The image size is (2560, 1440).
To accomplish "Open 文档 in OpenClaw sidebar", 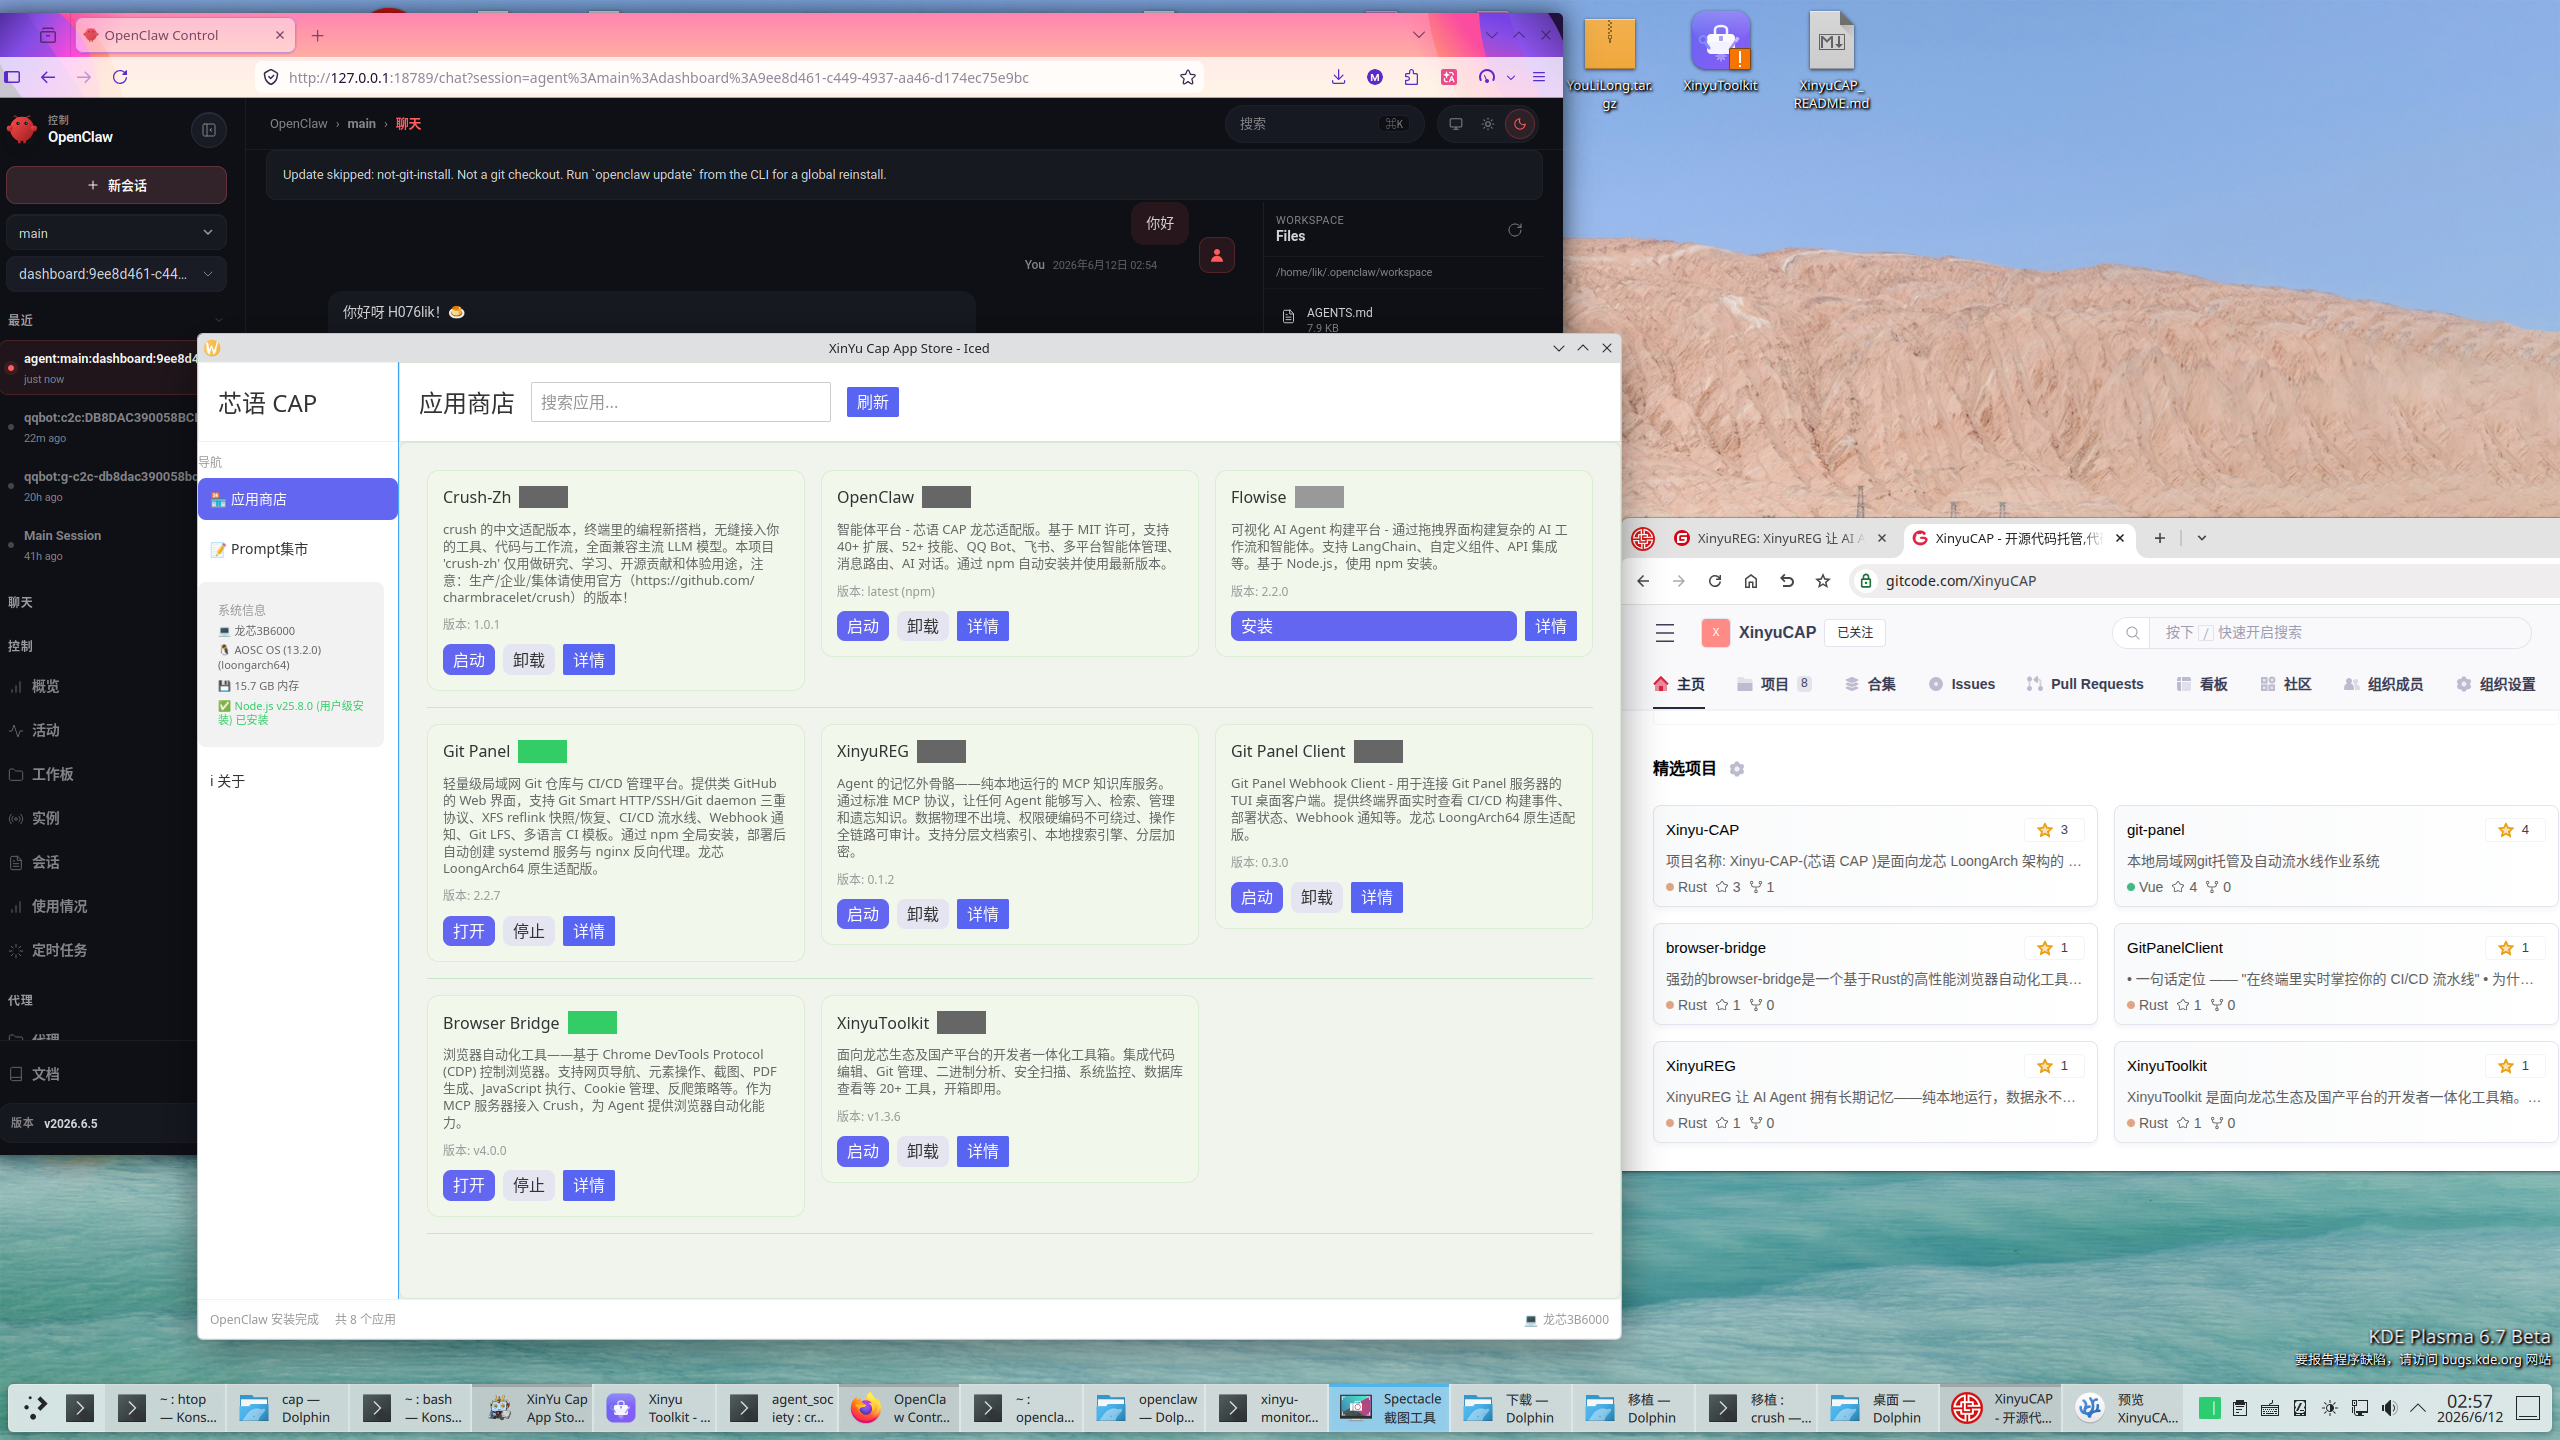I will [46, 1074].
